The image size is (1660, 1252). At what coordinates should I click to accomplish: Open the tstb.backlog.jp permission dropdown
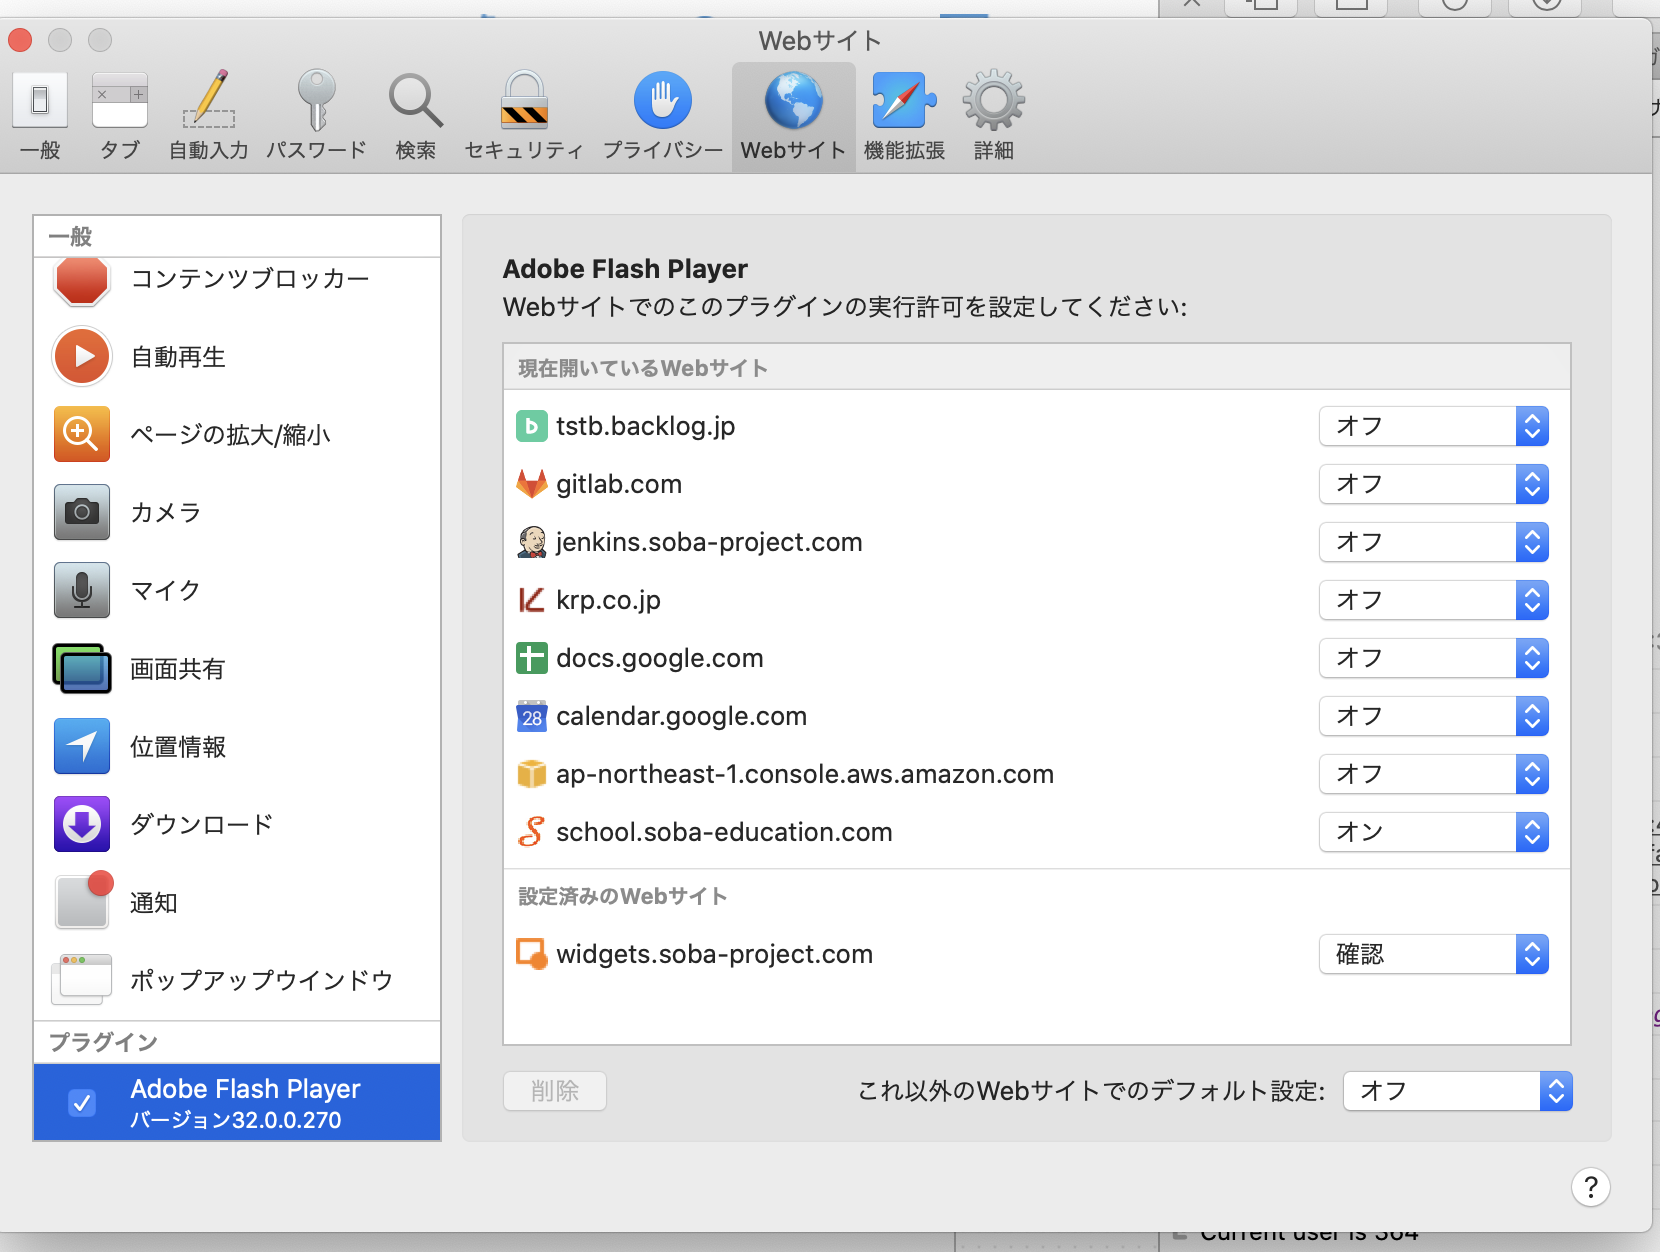[1434, 427]
